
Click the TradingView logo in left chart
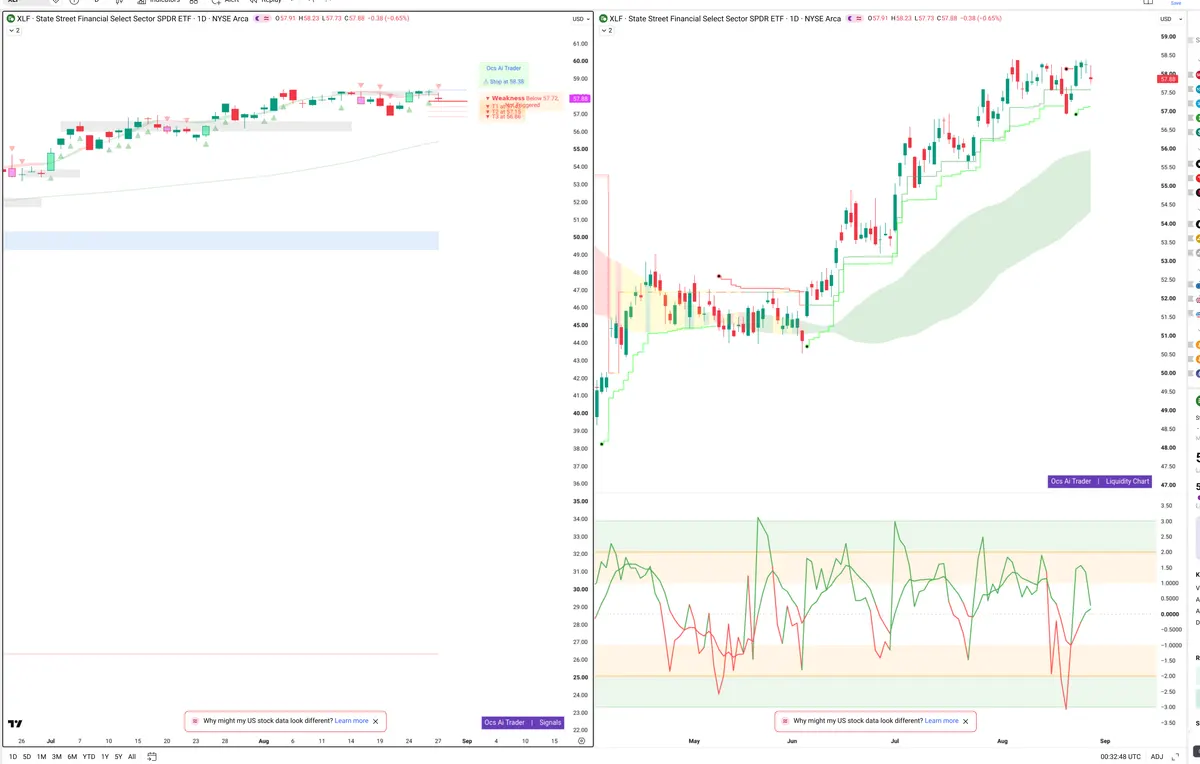(x=15, y=723)
